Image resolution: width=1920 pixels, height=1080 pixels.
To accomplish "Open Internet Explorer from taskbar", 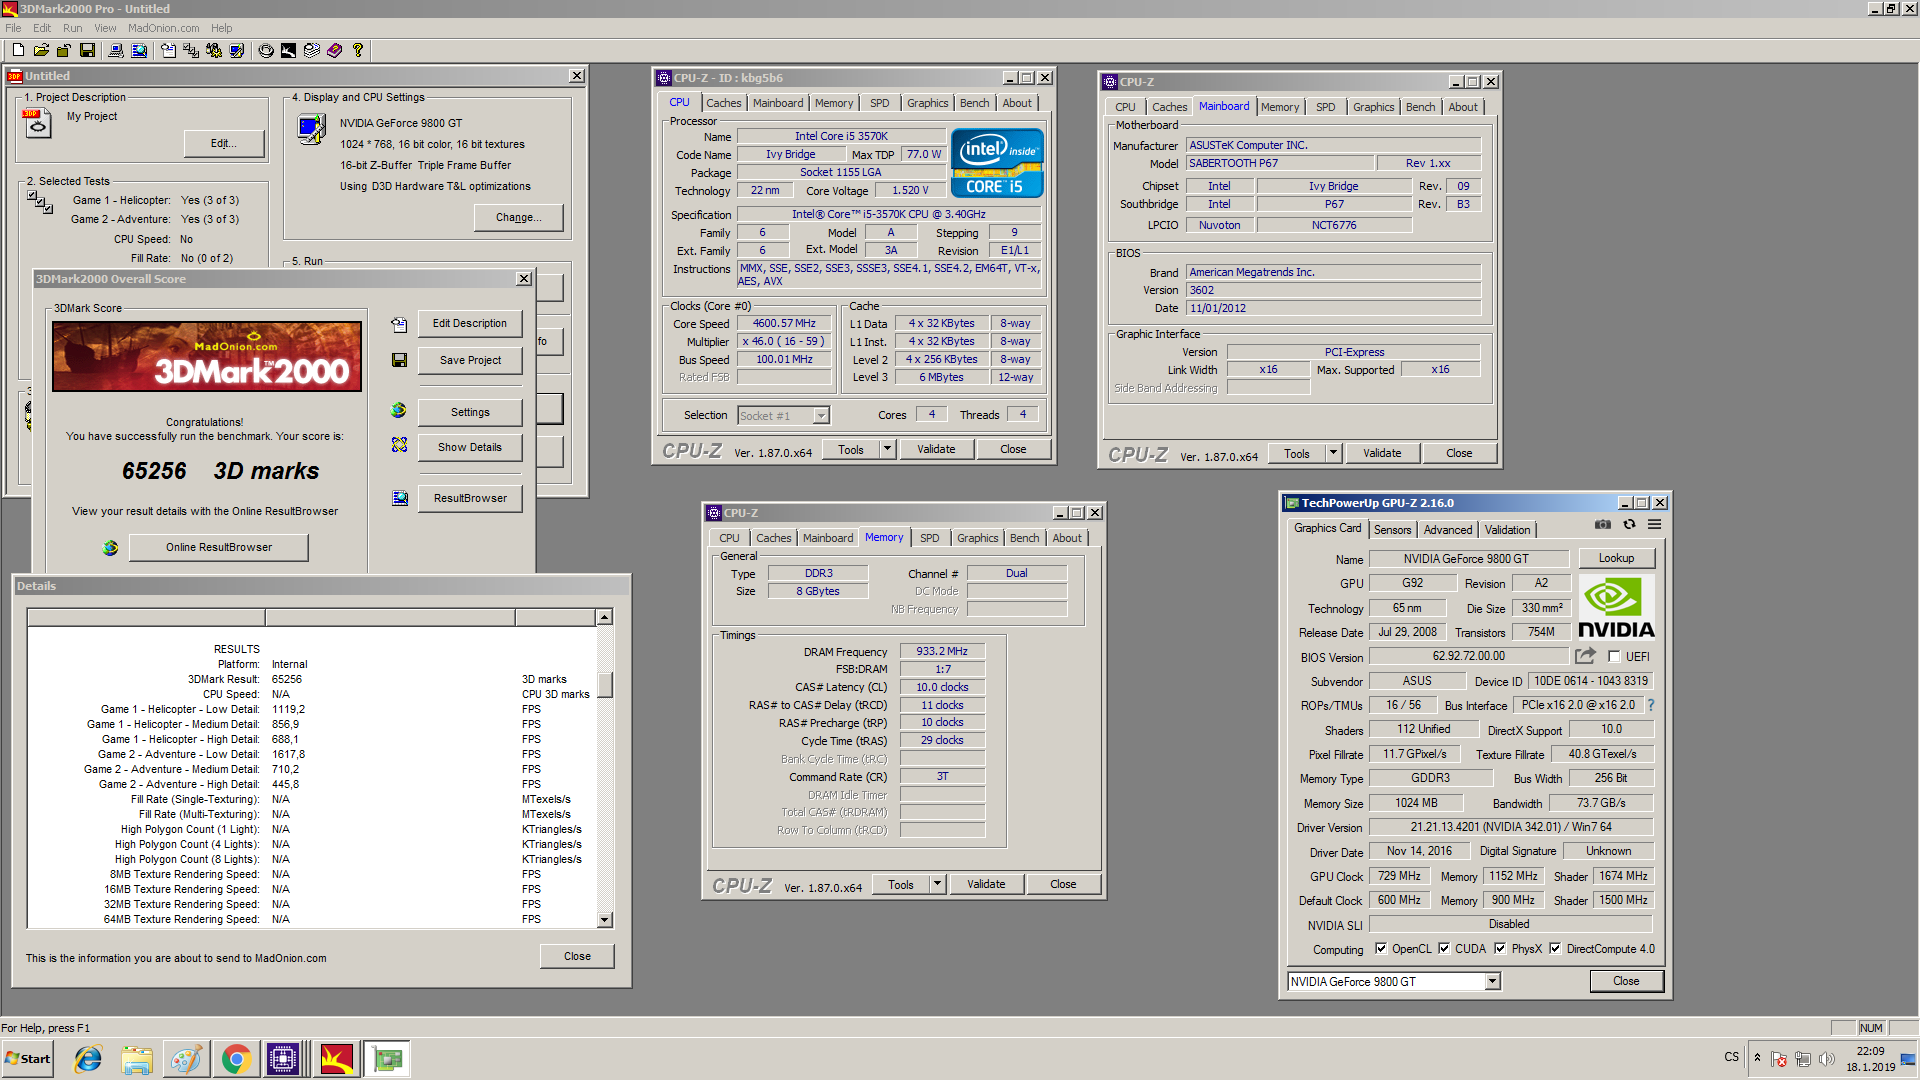I will [88, 1059].
